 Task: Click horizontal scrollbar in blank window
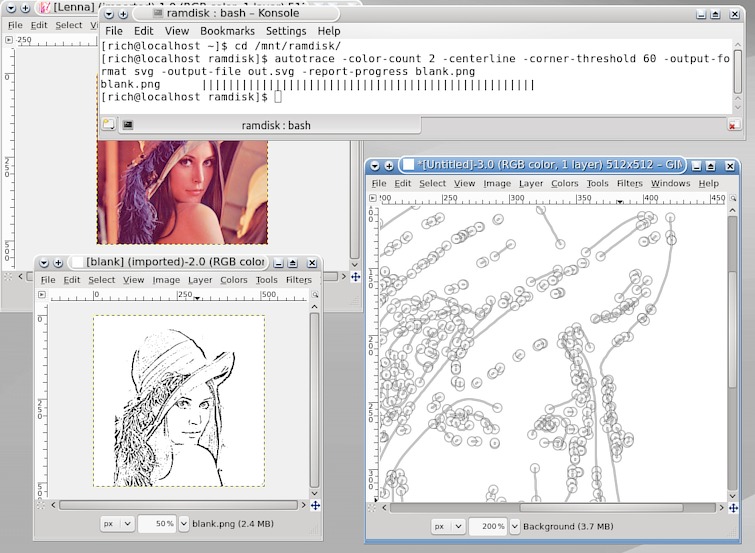[178, 505]
